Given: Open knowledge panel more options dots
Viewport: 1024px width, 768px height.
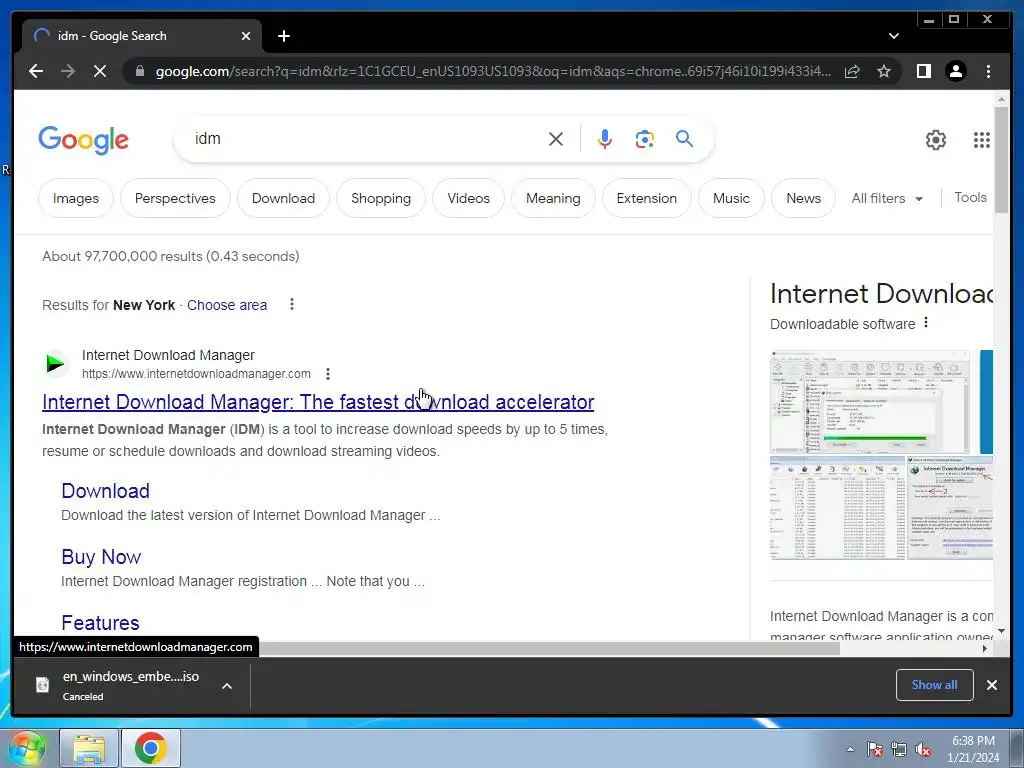Looking at the screenshot, I should (x=925, y=323).
